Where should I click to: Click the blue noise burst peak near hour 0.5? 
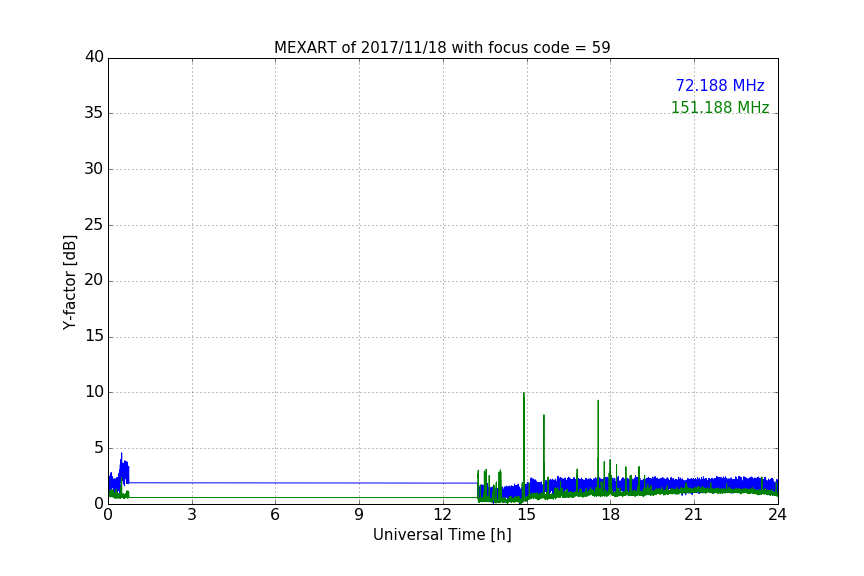[x=121, y=454]
